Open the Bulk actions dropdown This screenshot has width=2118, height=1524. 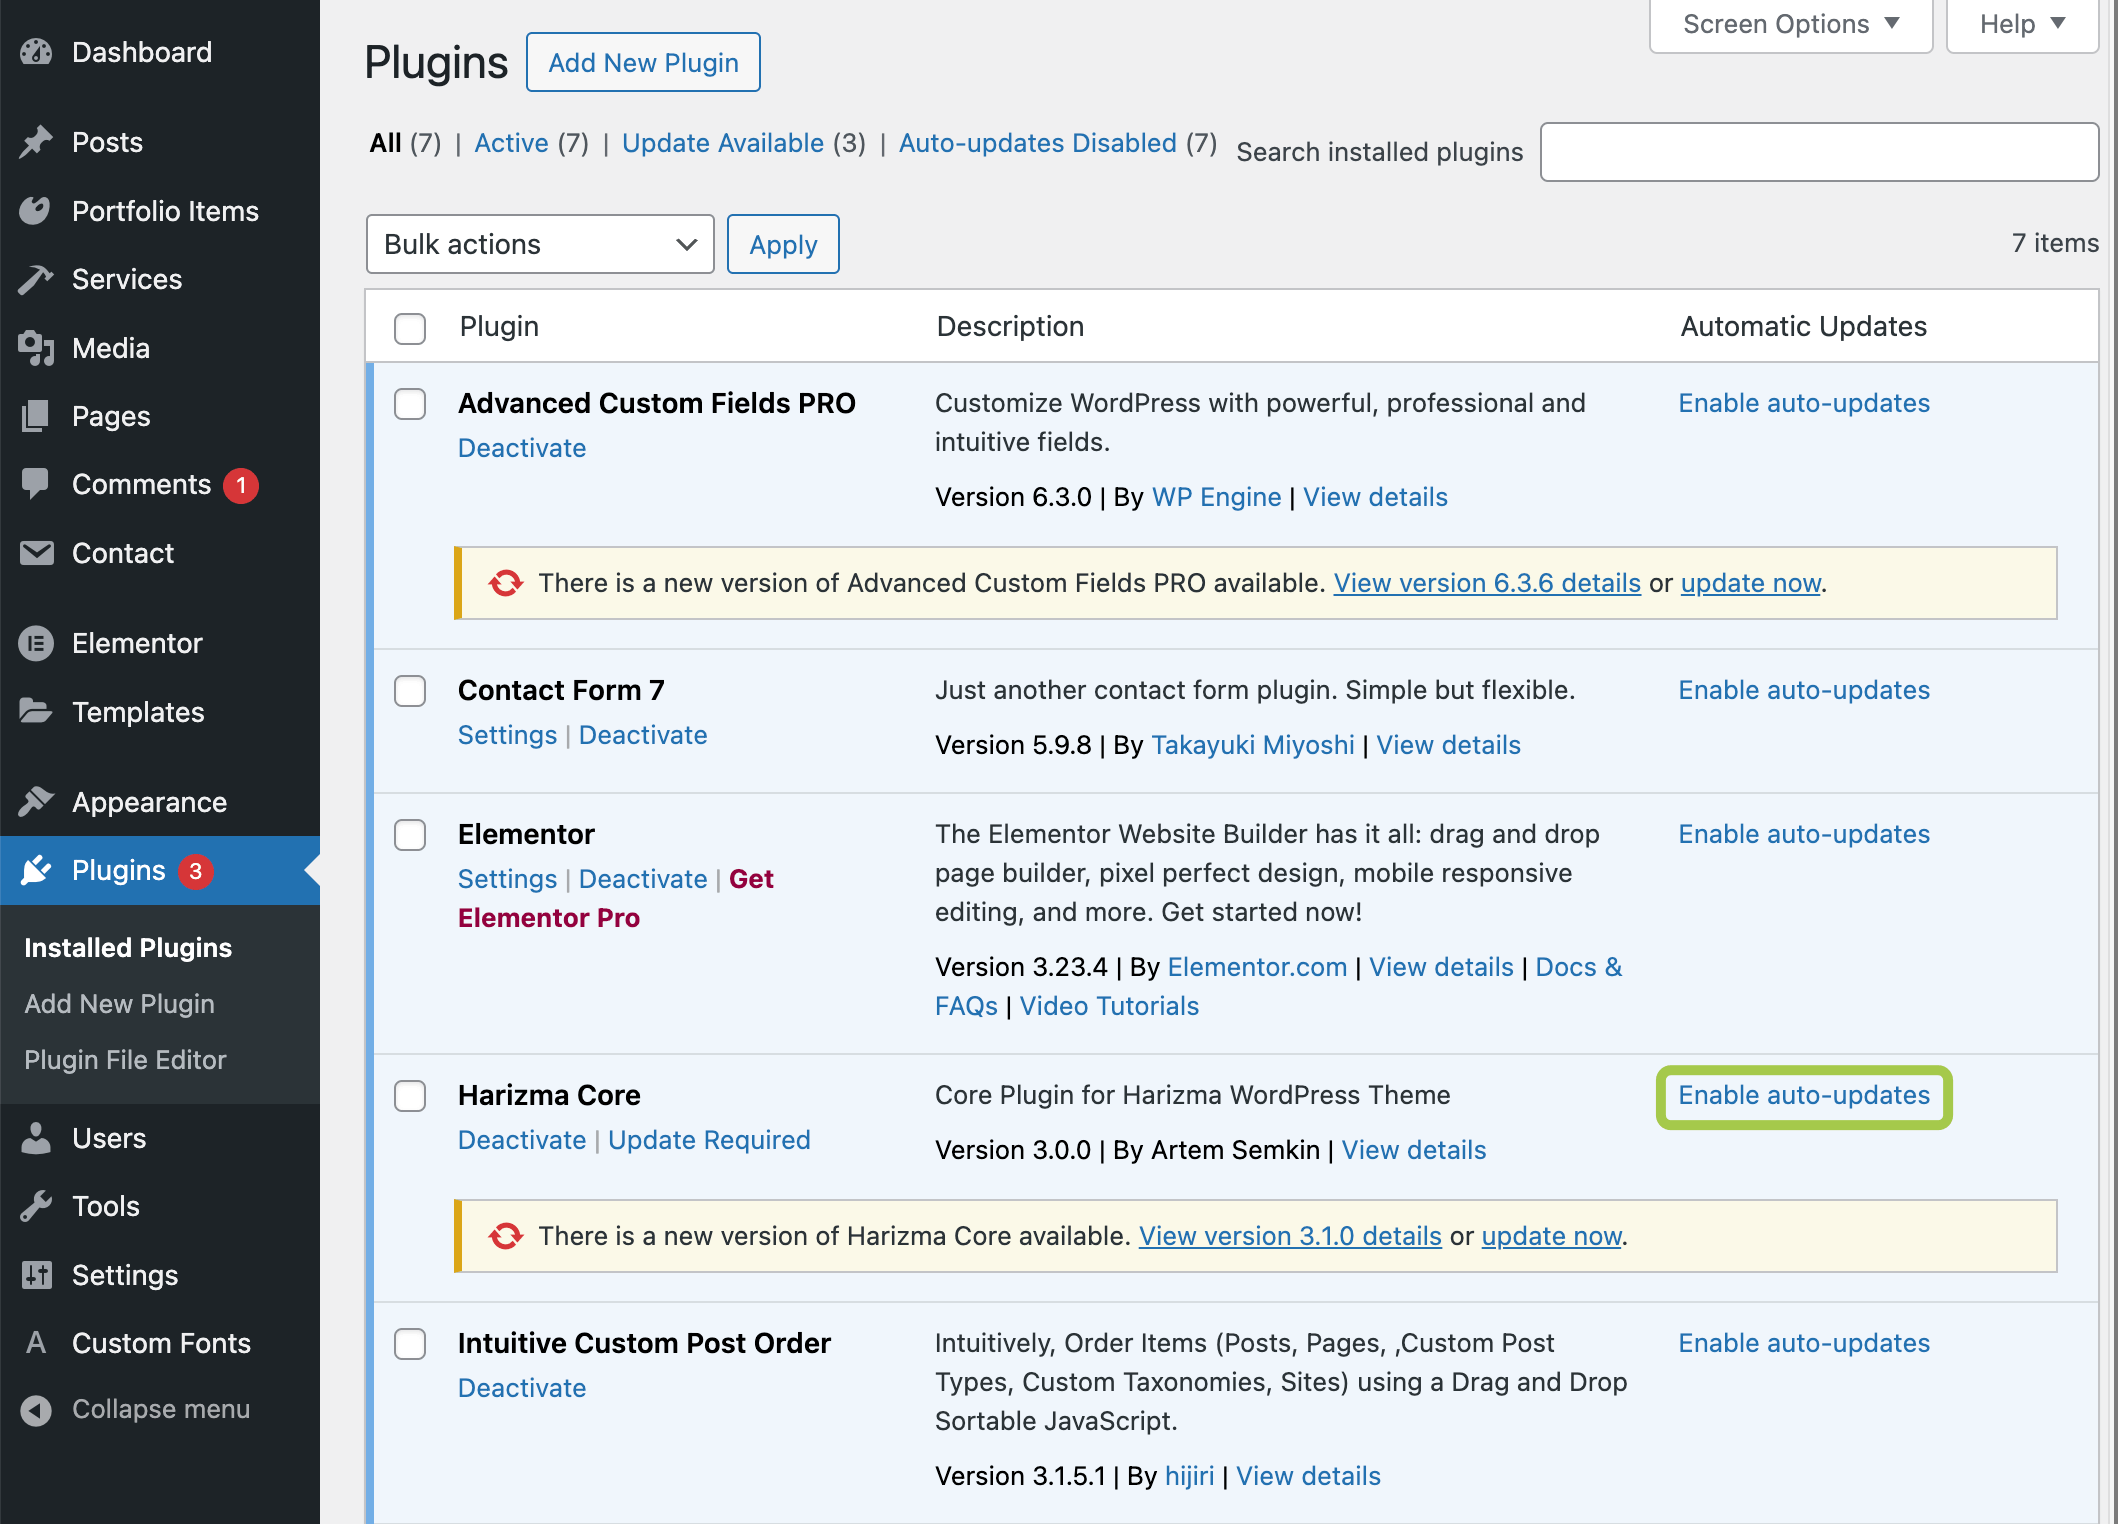pos(540,244)
